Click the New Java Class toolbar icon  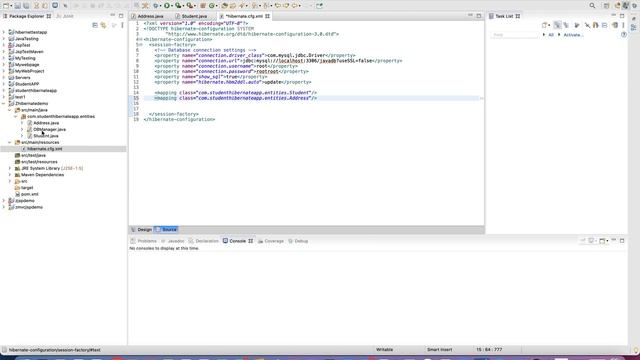212,6
